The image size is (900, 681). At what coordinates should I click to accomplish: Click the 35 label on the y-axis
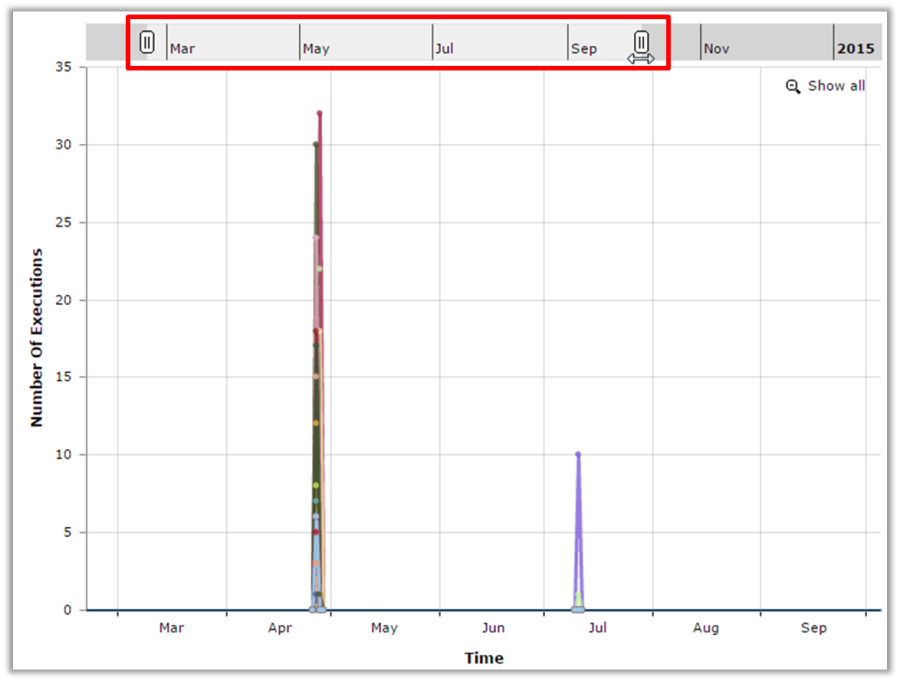point(65,67)
